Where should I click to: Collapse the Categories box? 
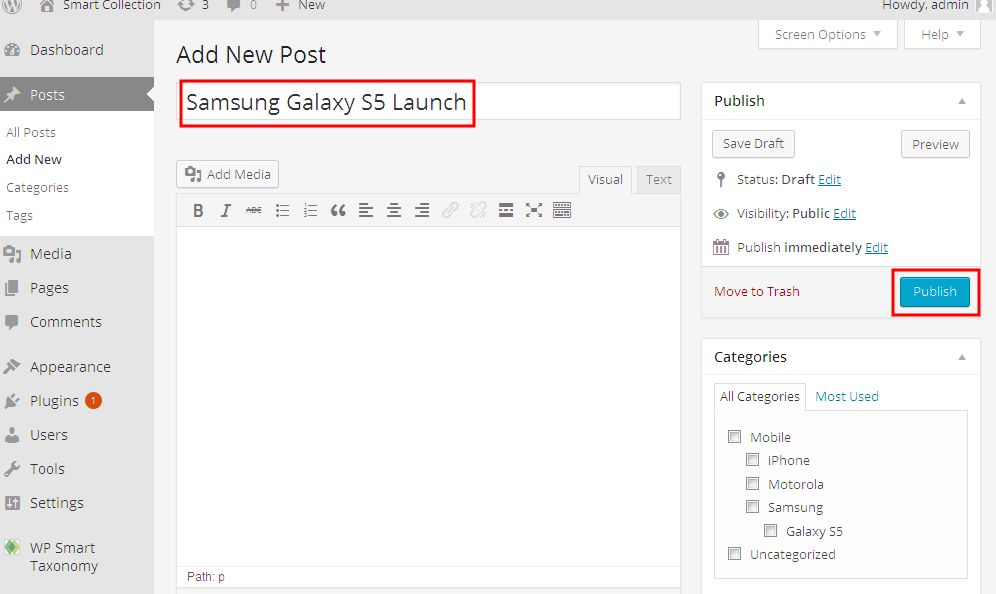(962, 358)
